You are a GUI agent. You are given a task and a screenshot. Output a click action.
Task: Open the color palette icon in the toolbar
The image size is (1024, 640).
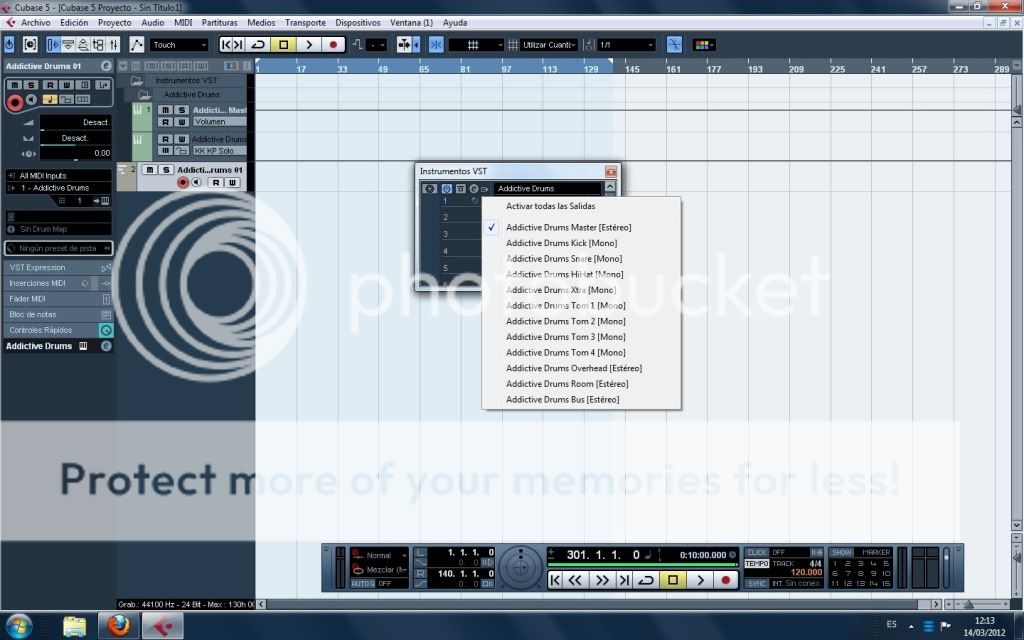(x=704, y=45)
